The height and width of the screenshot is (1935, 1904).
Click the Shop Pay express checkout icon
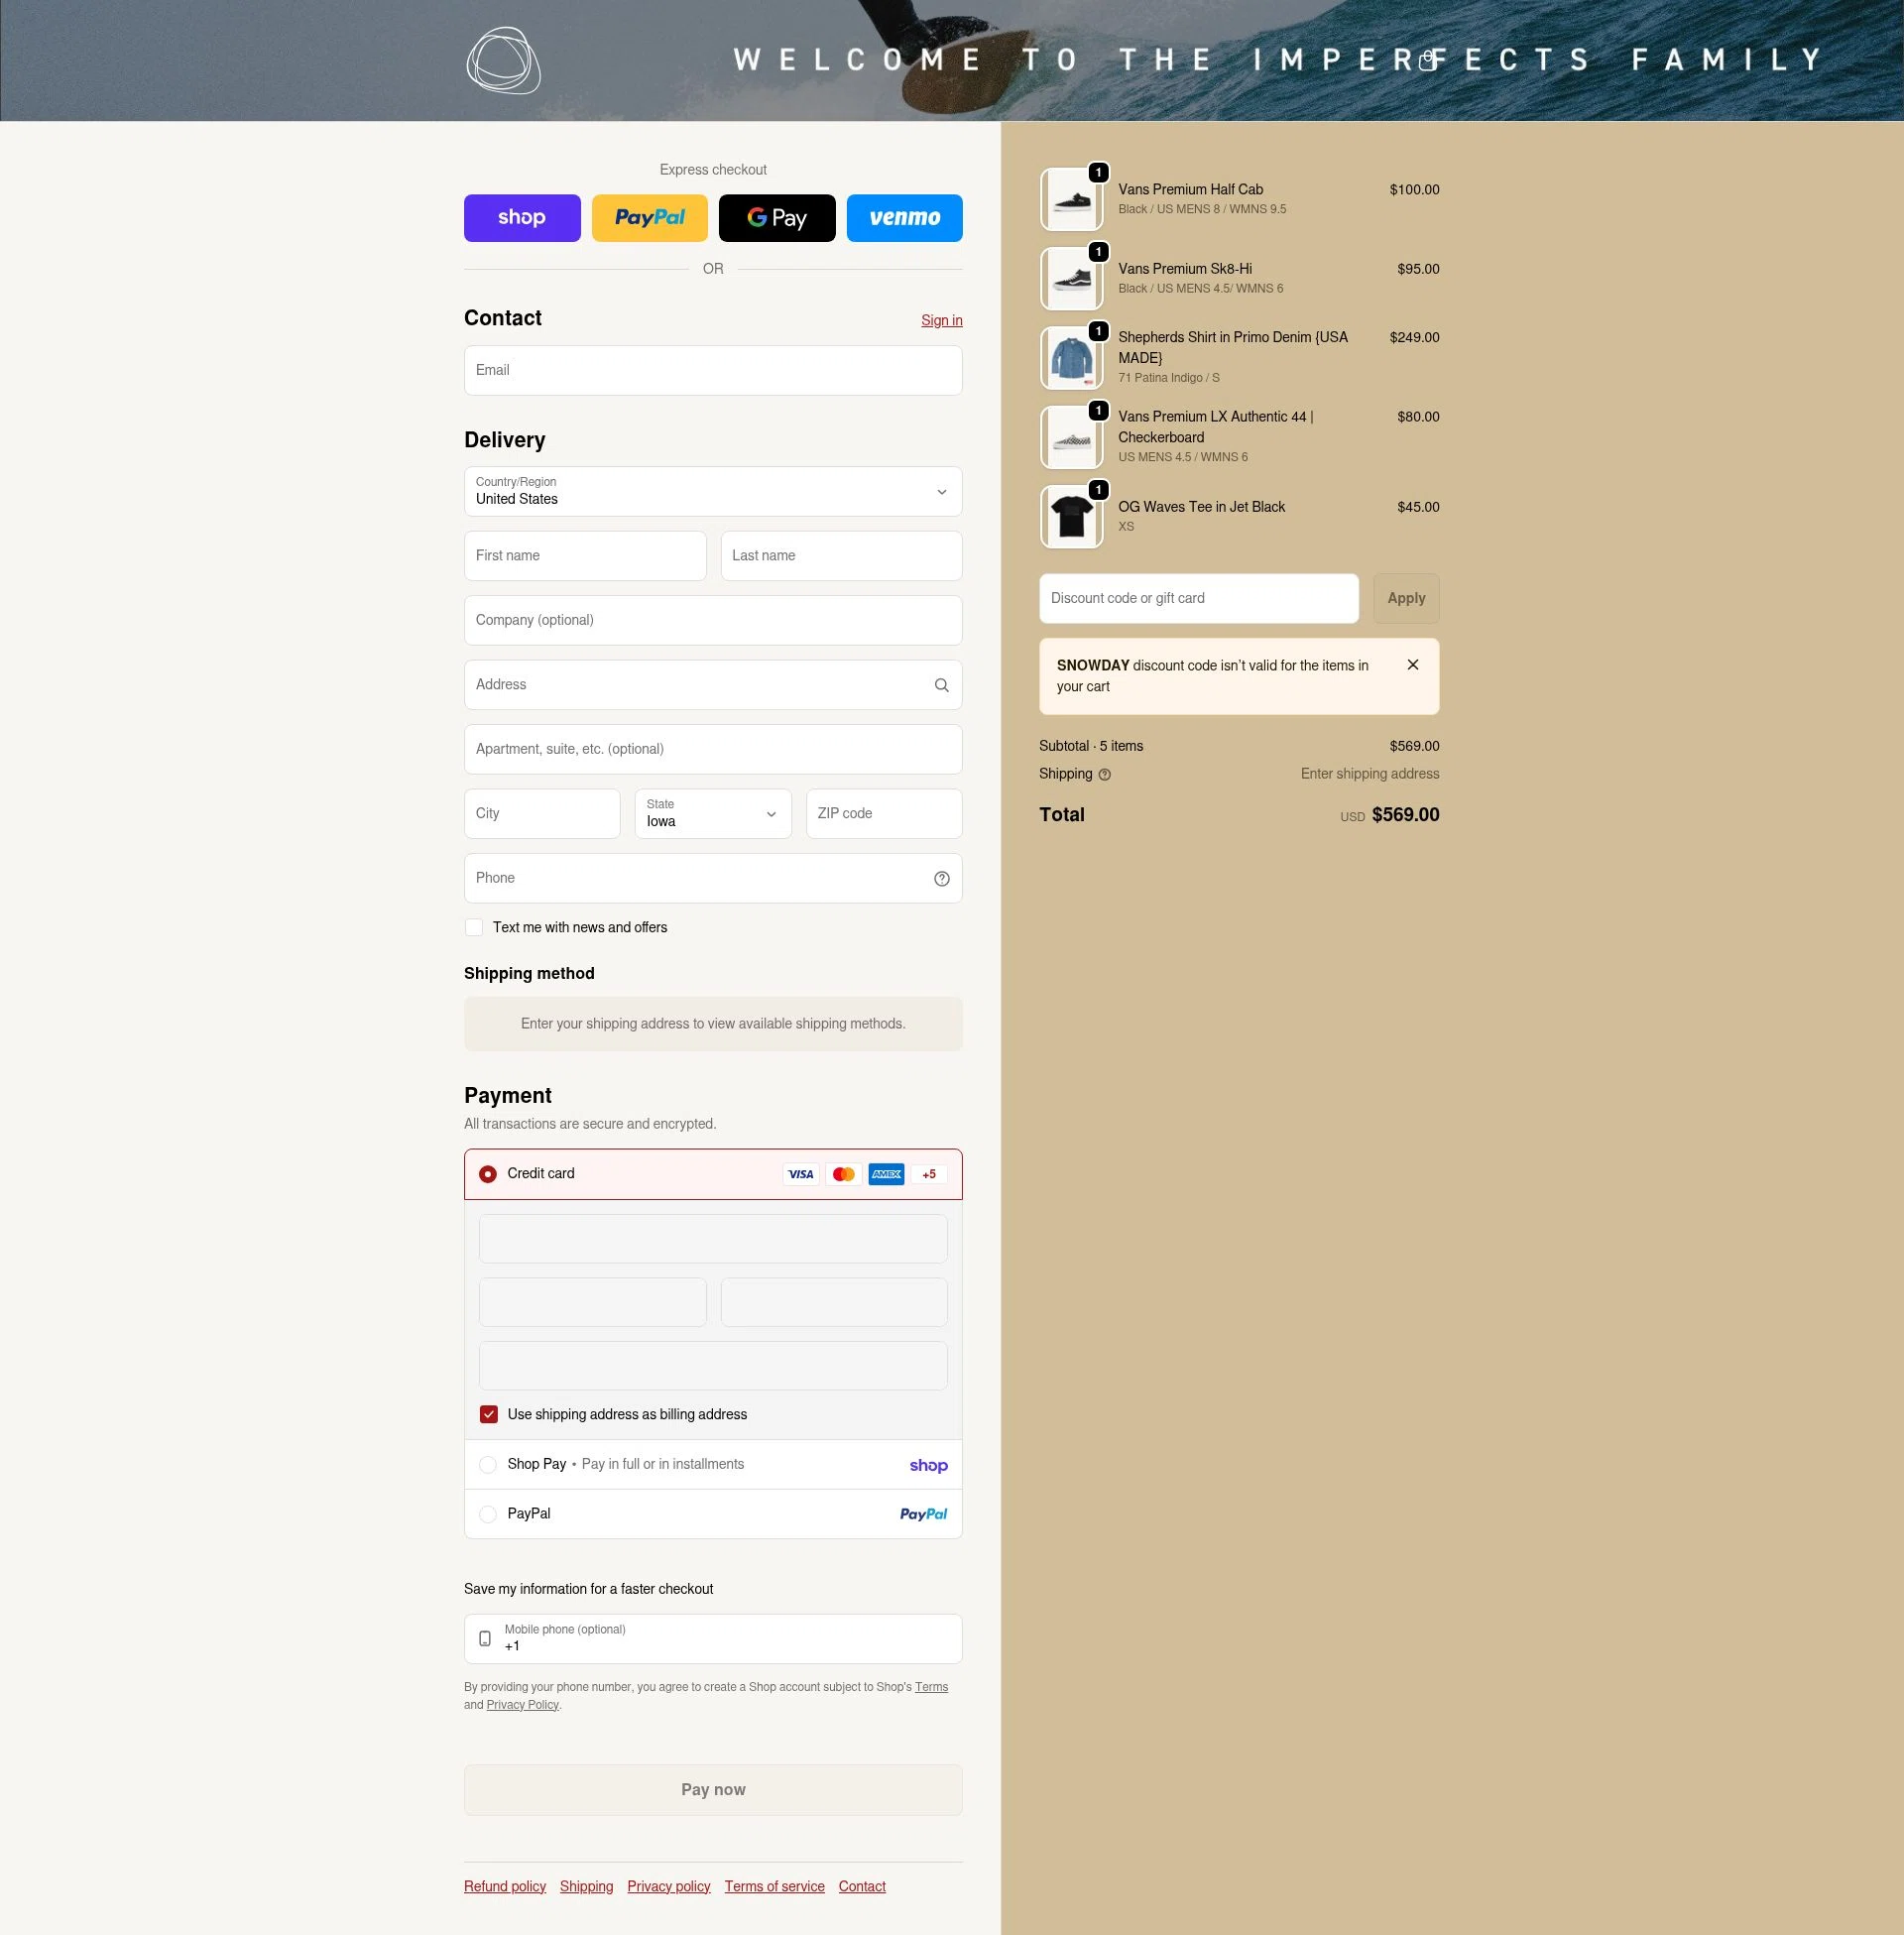[522, 218]
